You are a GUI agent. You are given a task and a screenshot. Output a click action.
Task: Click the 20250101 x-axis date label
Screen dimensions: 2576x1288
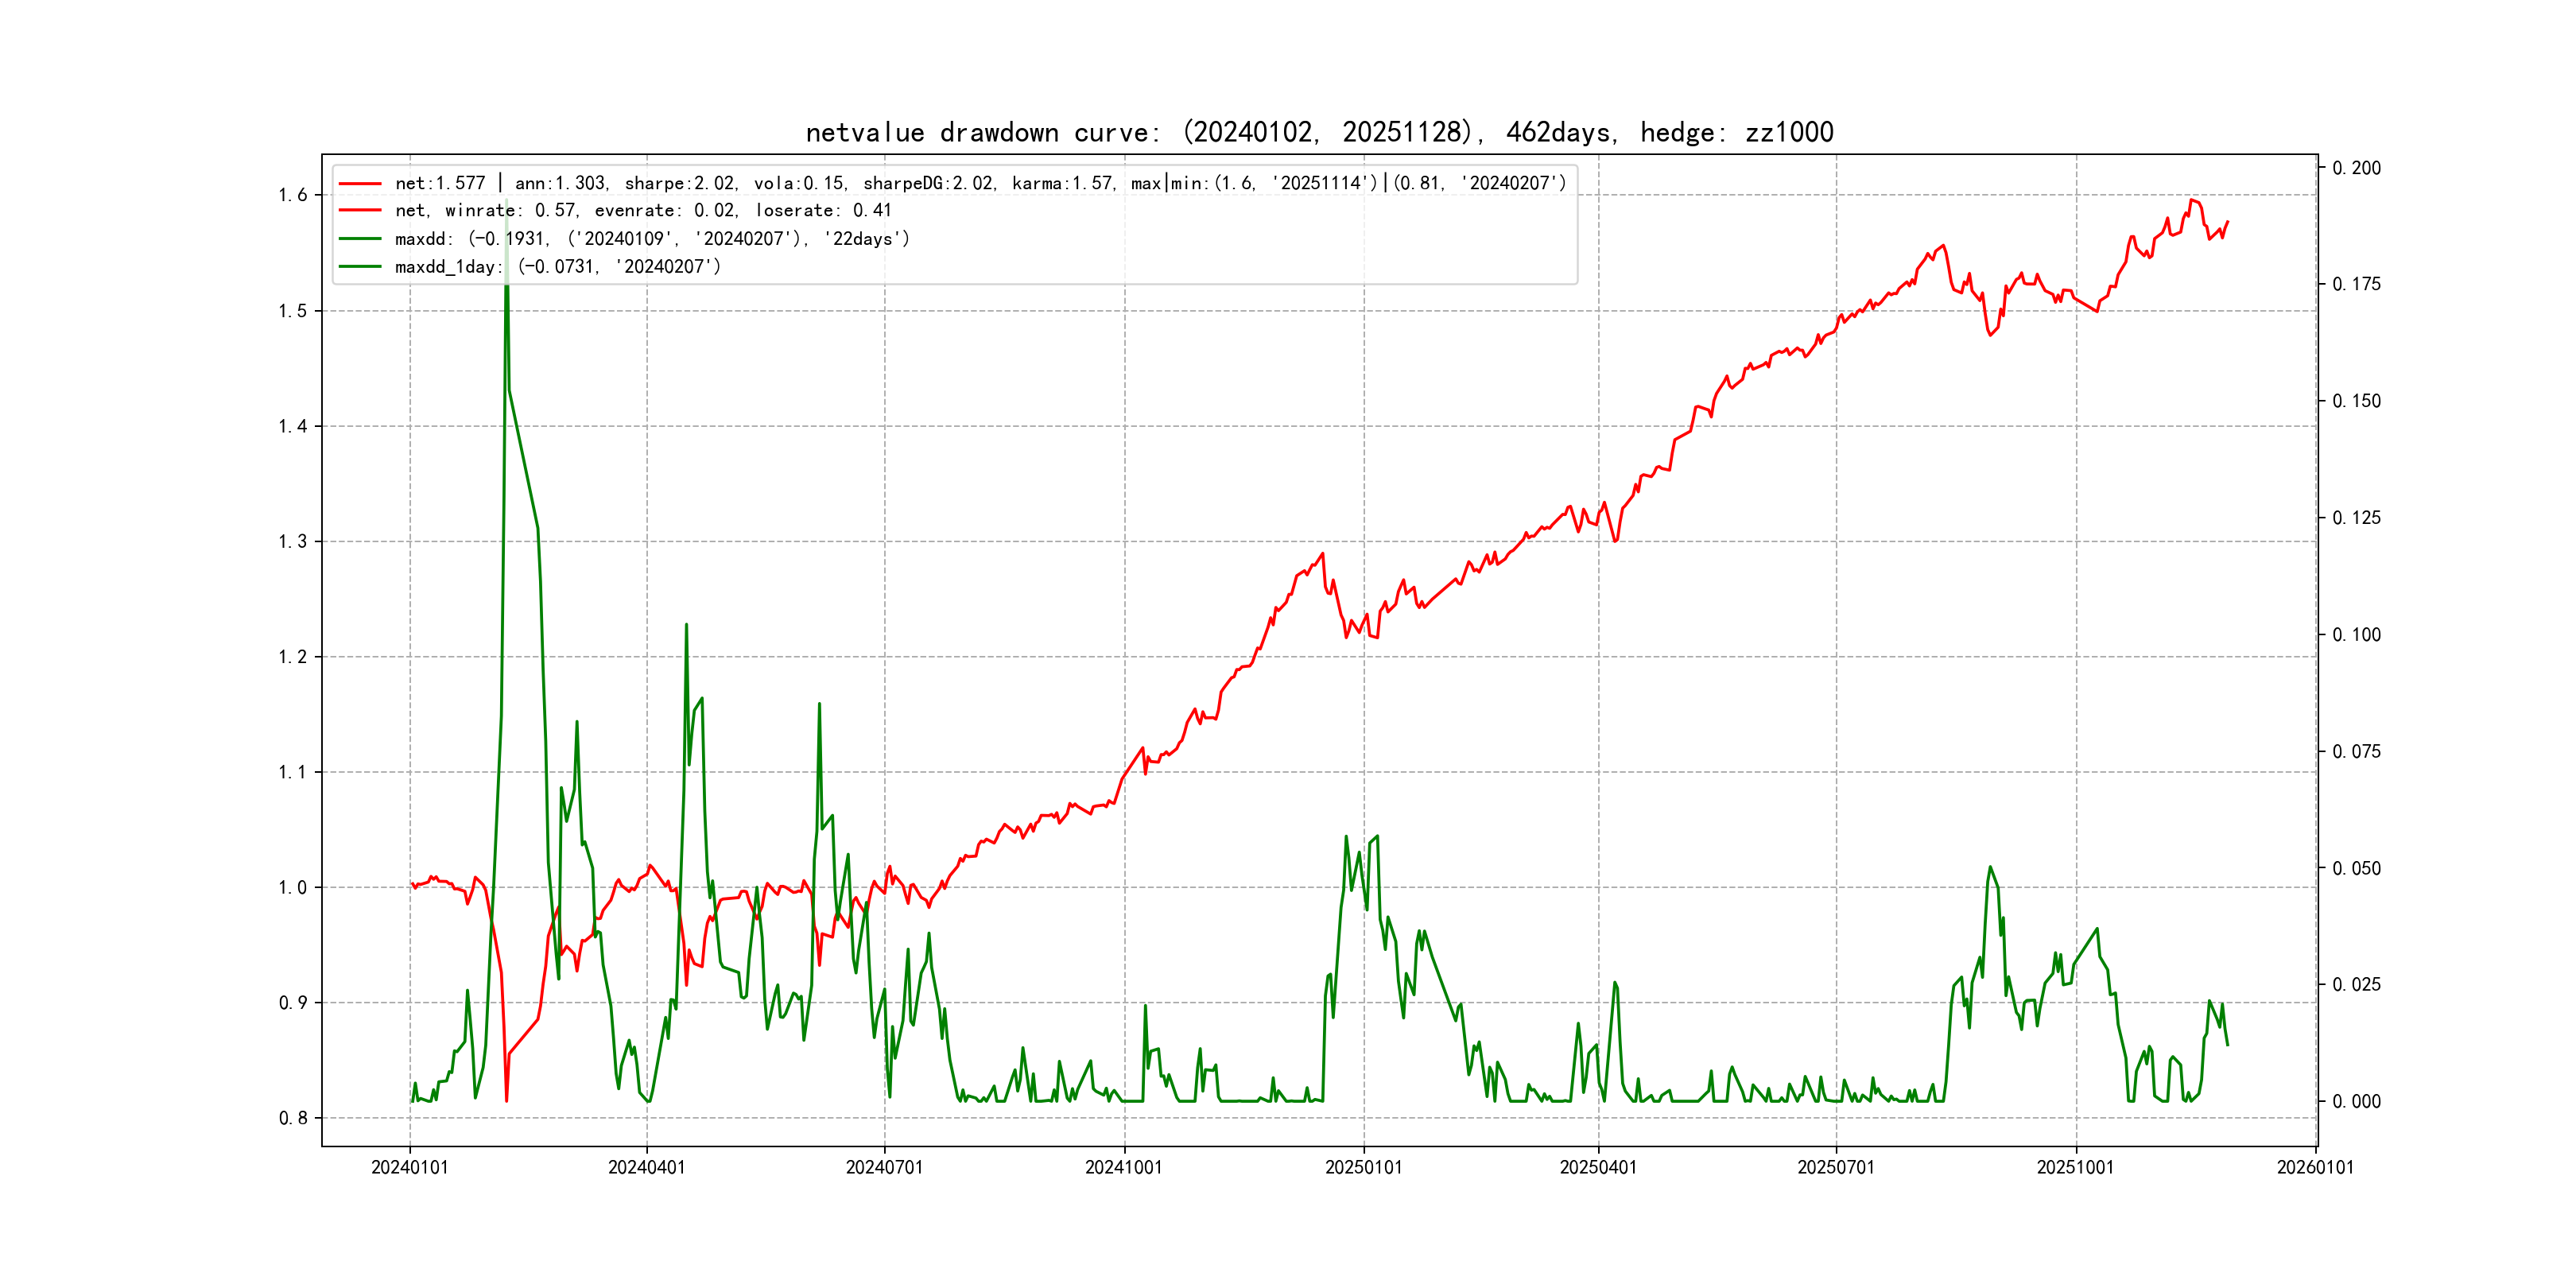pos(1363,1167)
